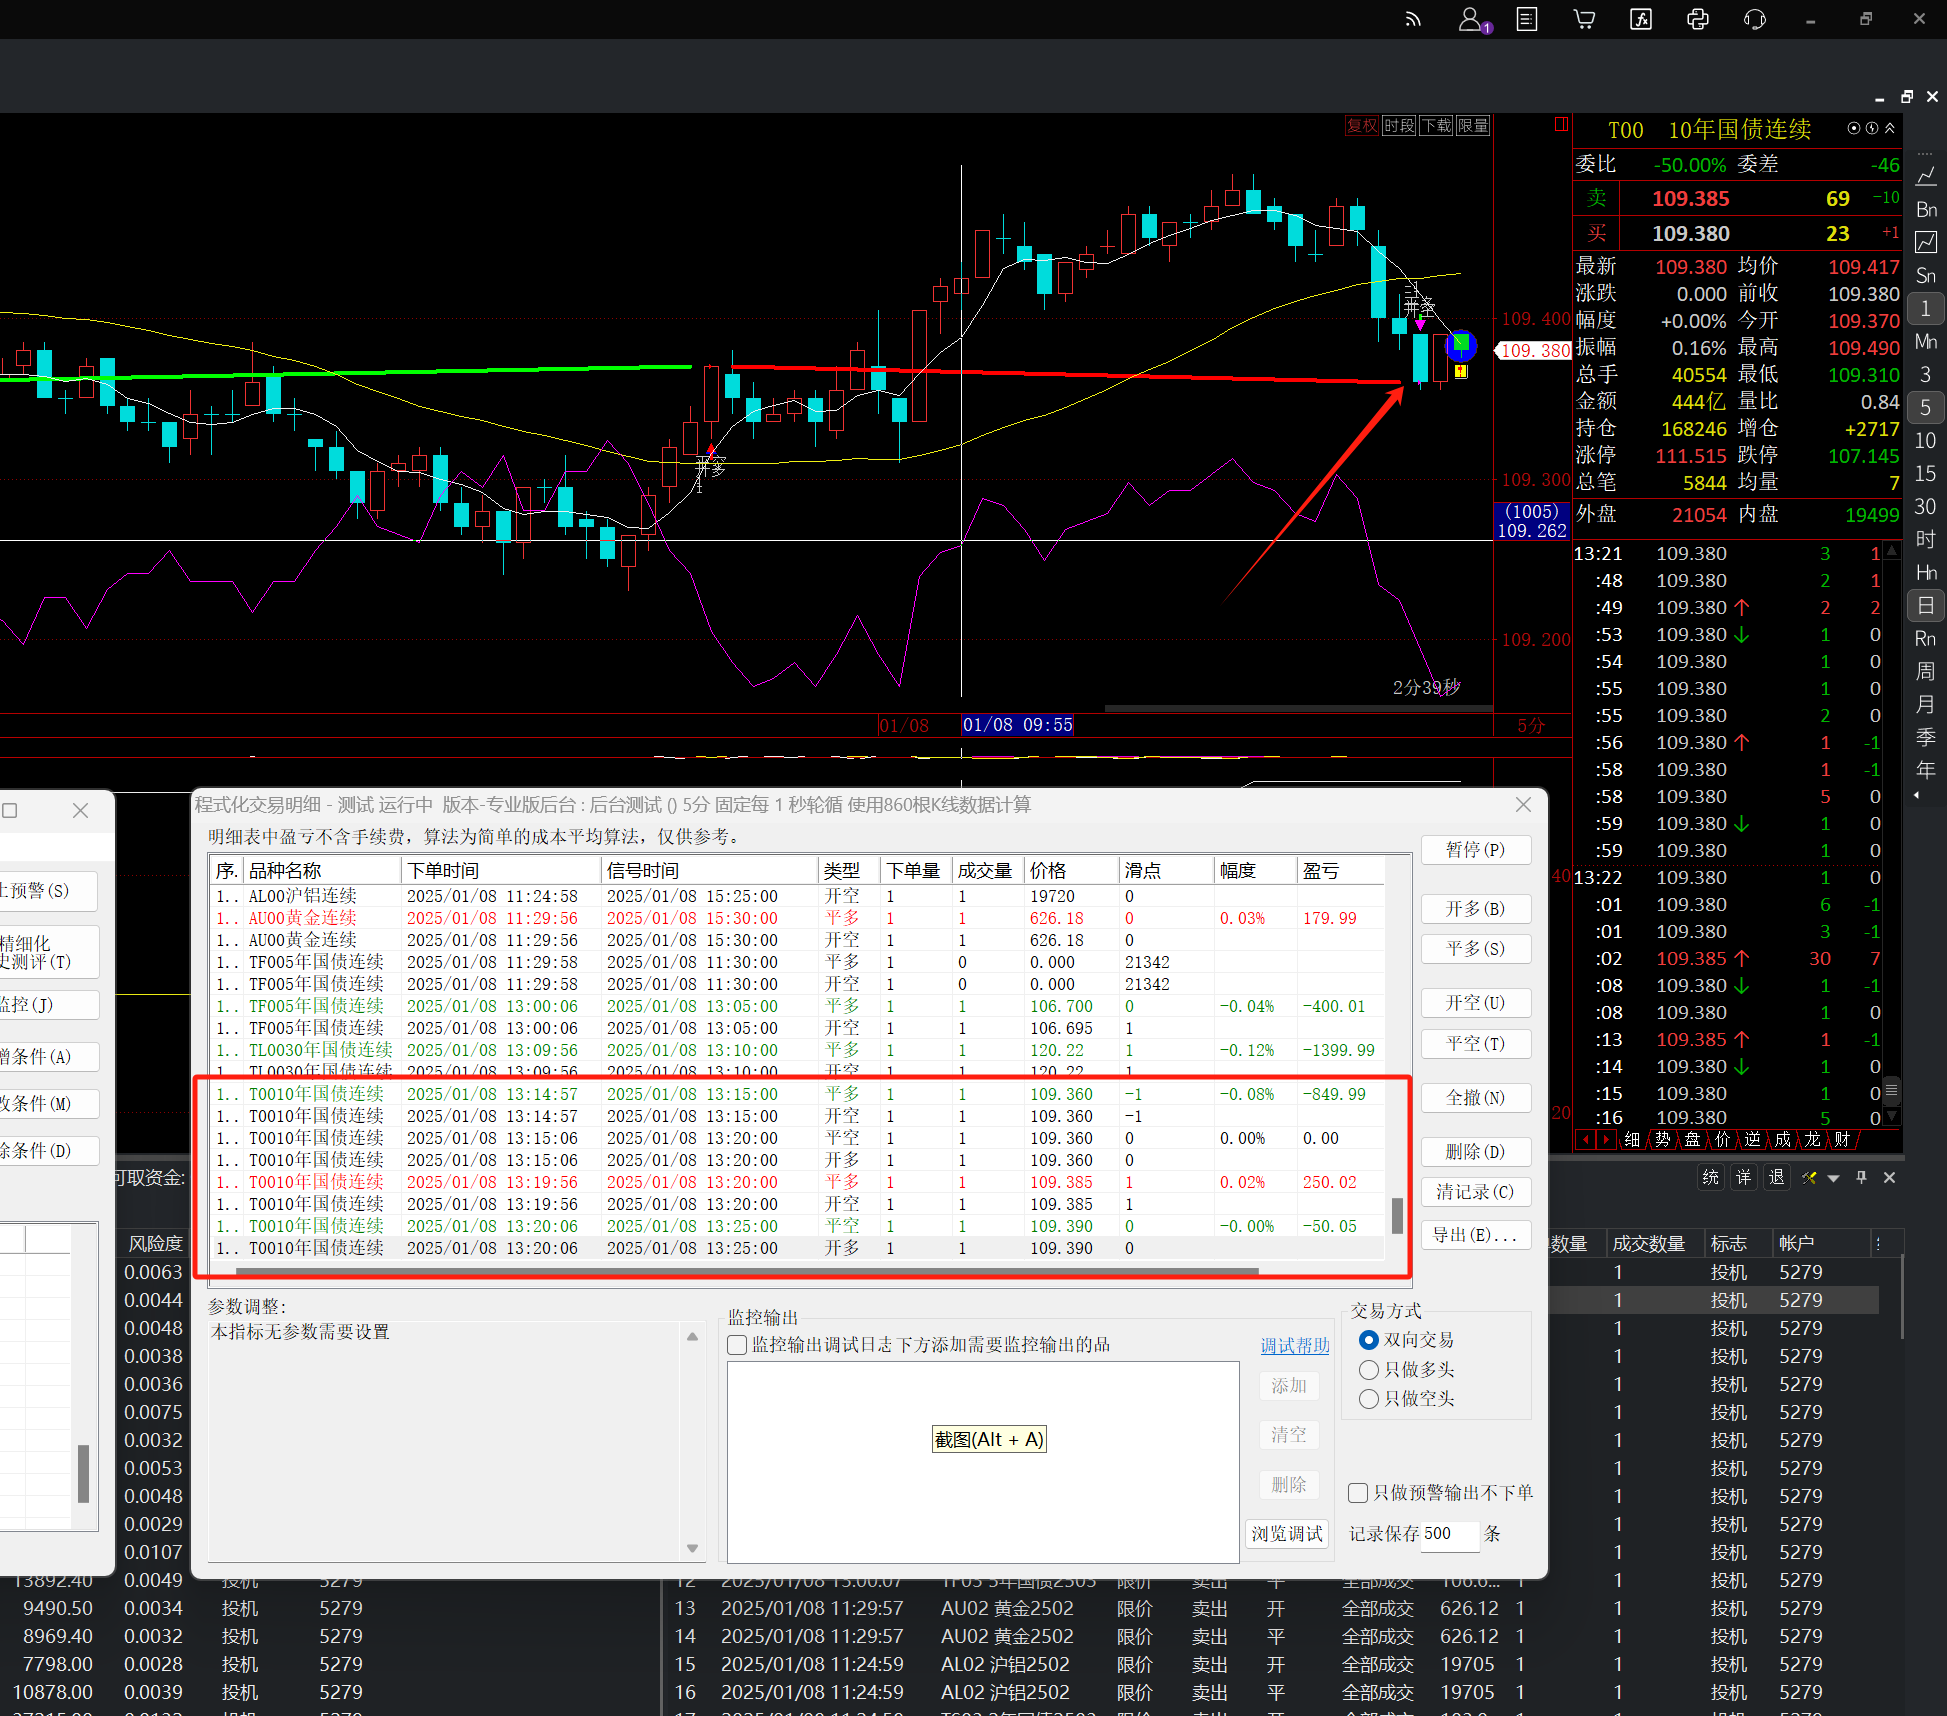This screenshot has height=1716, width=1947.
Task: Open the customer support headset icon
Action: 1755,19
